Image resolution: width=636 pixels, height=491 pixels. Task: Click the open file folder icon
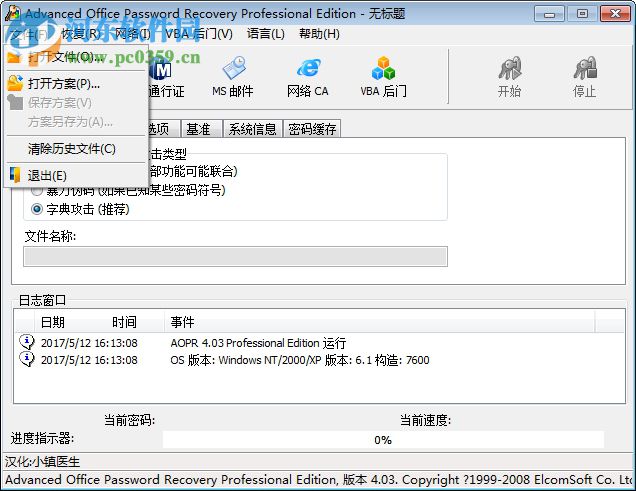click(x=14, y=57)
